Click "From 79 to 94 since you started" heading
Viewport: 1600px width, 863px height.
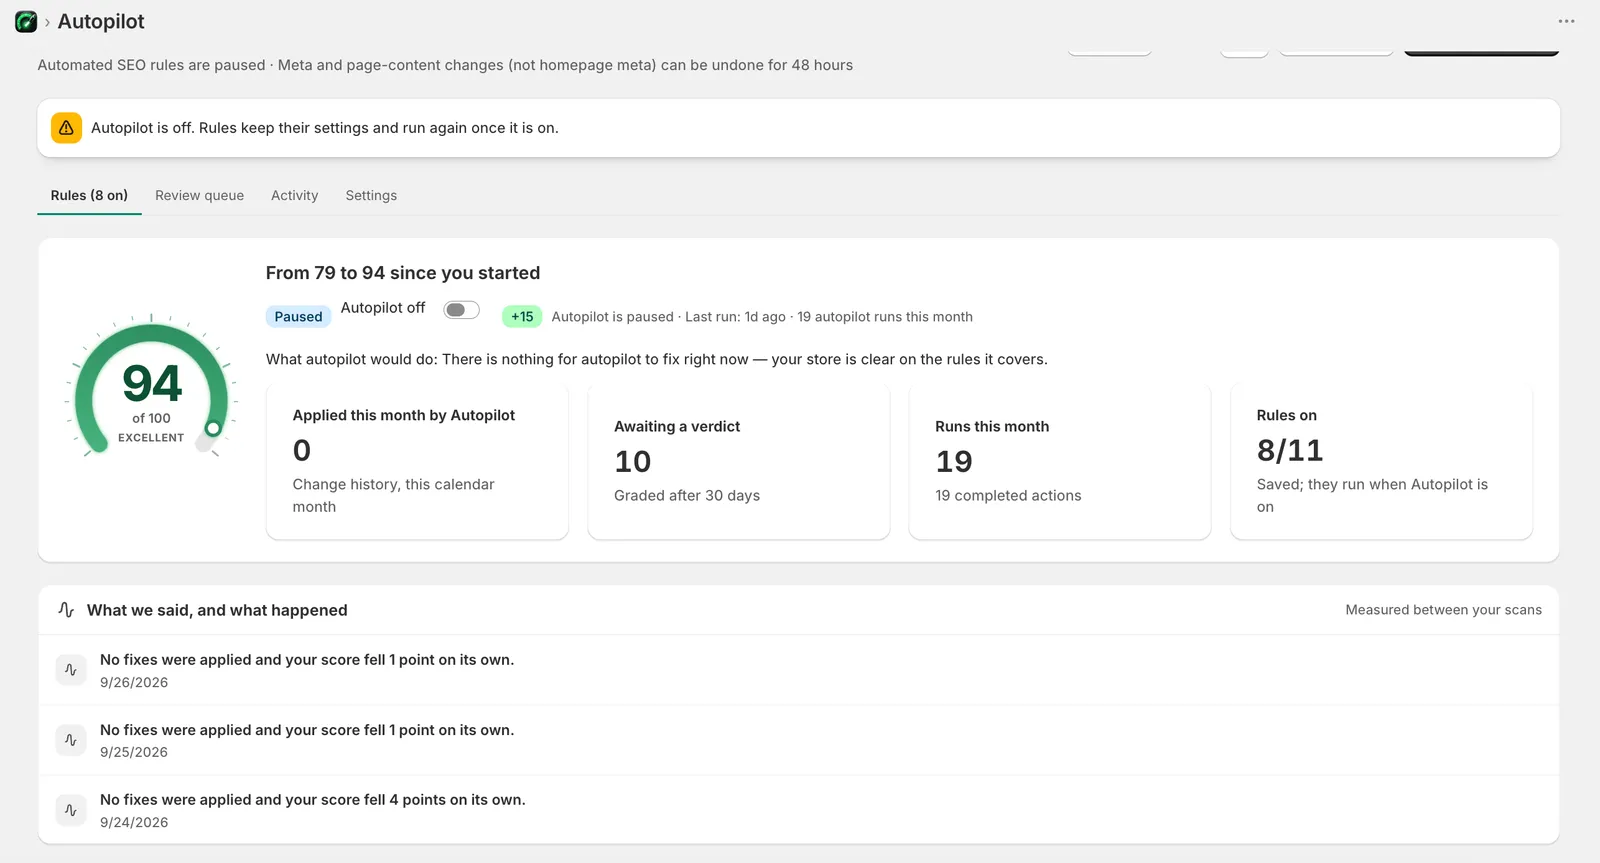tap(403, 273)
